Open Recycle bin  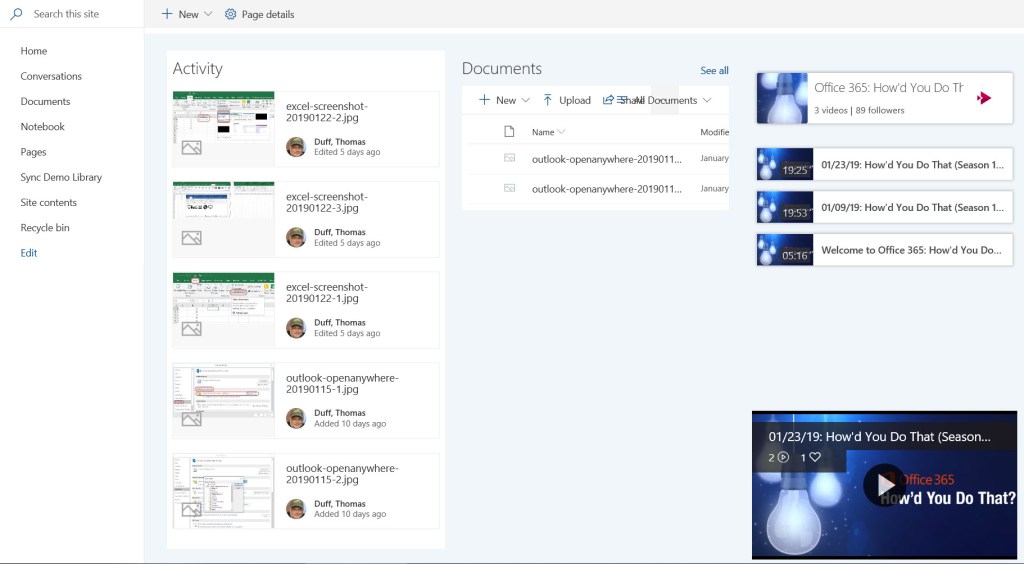click(x=44, y=228)
